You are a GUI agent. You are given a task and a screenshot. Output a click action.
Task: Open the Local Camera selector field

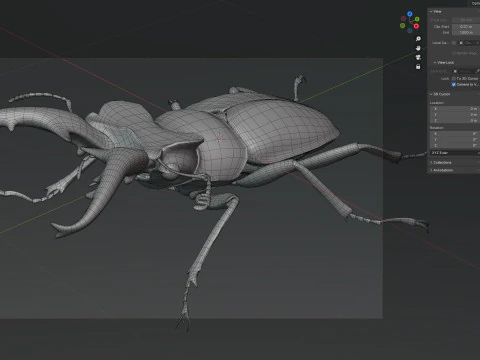469,43
